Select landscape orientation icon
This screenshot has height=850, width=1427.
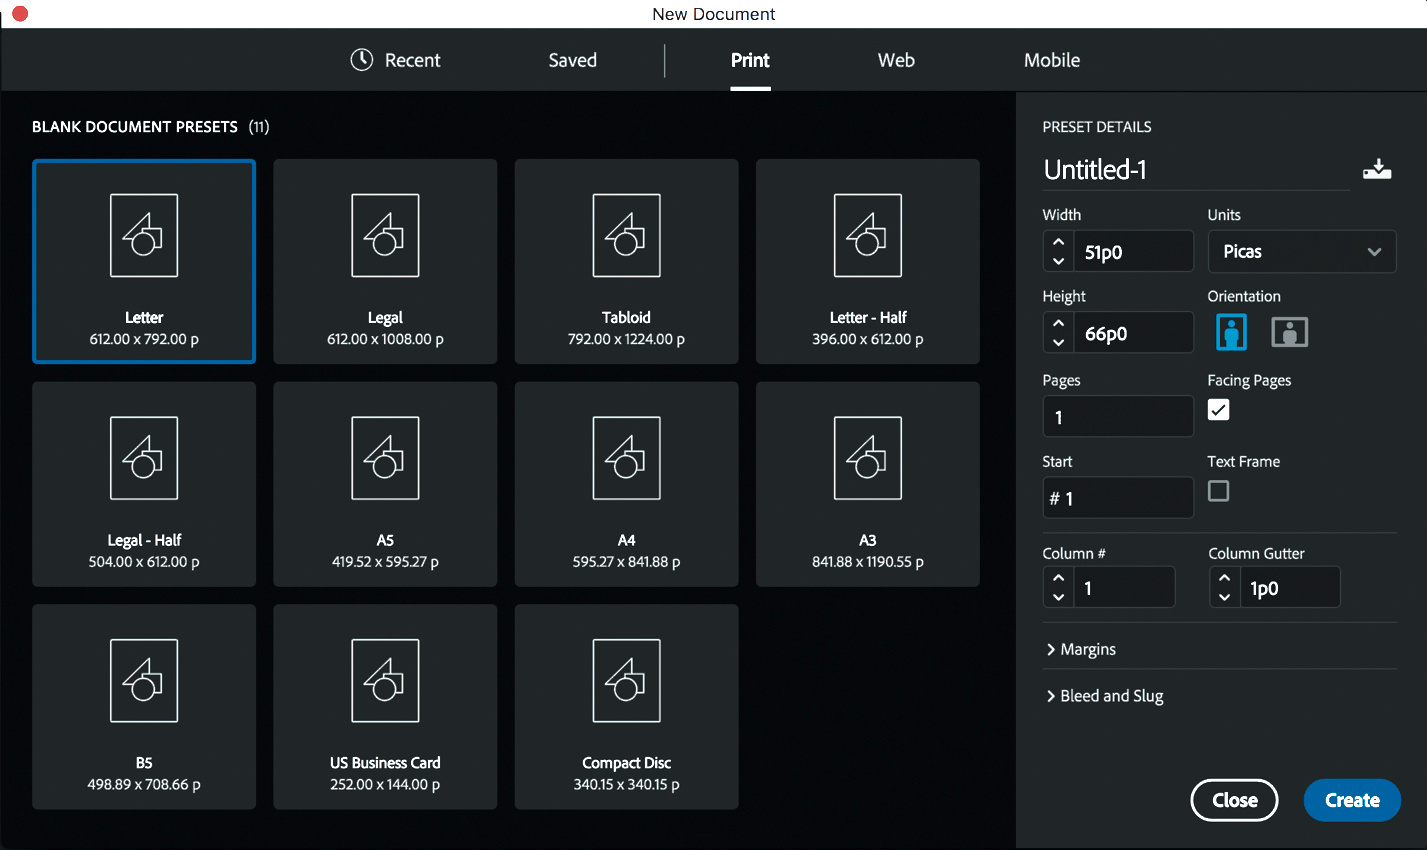coord(1289,332)
